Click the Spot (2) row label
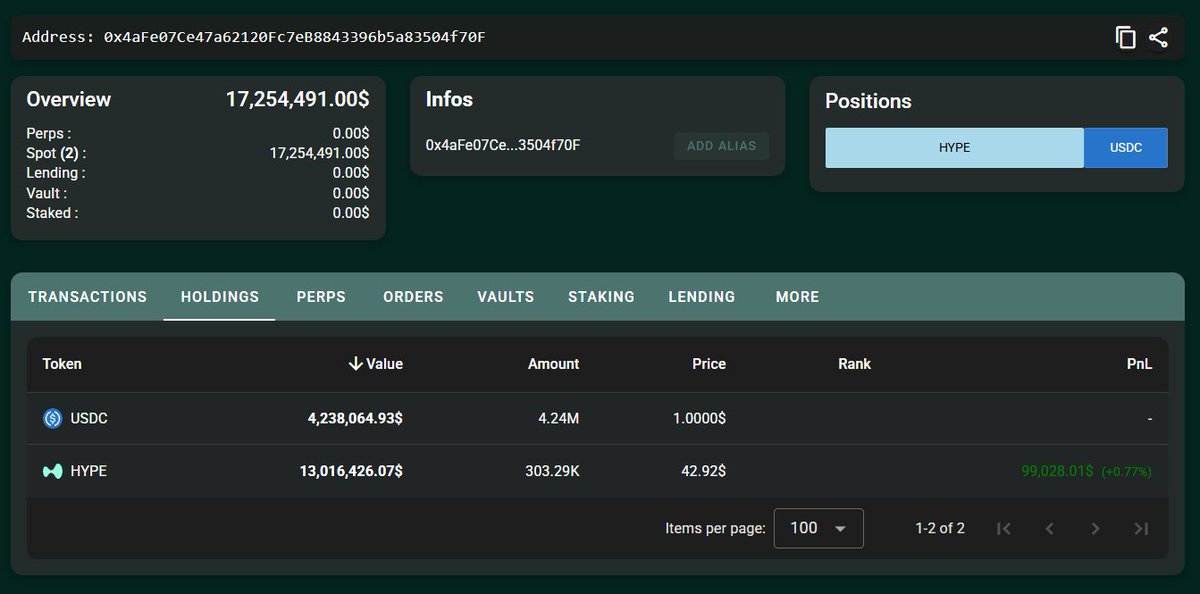 (56, 153)
